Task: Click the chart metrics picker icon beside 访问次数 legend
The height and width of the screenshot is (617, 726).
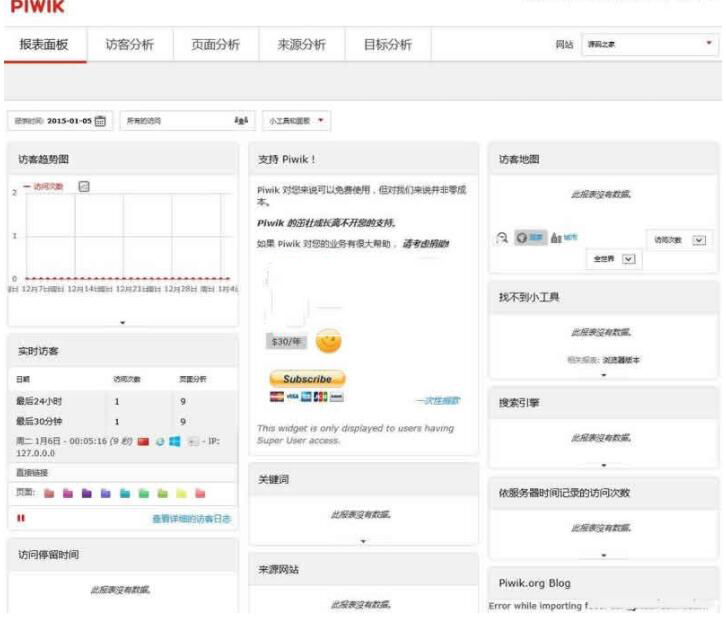Action: [84, 187]
